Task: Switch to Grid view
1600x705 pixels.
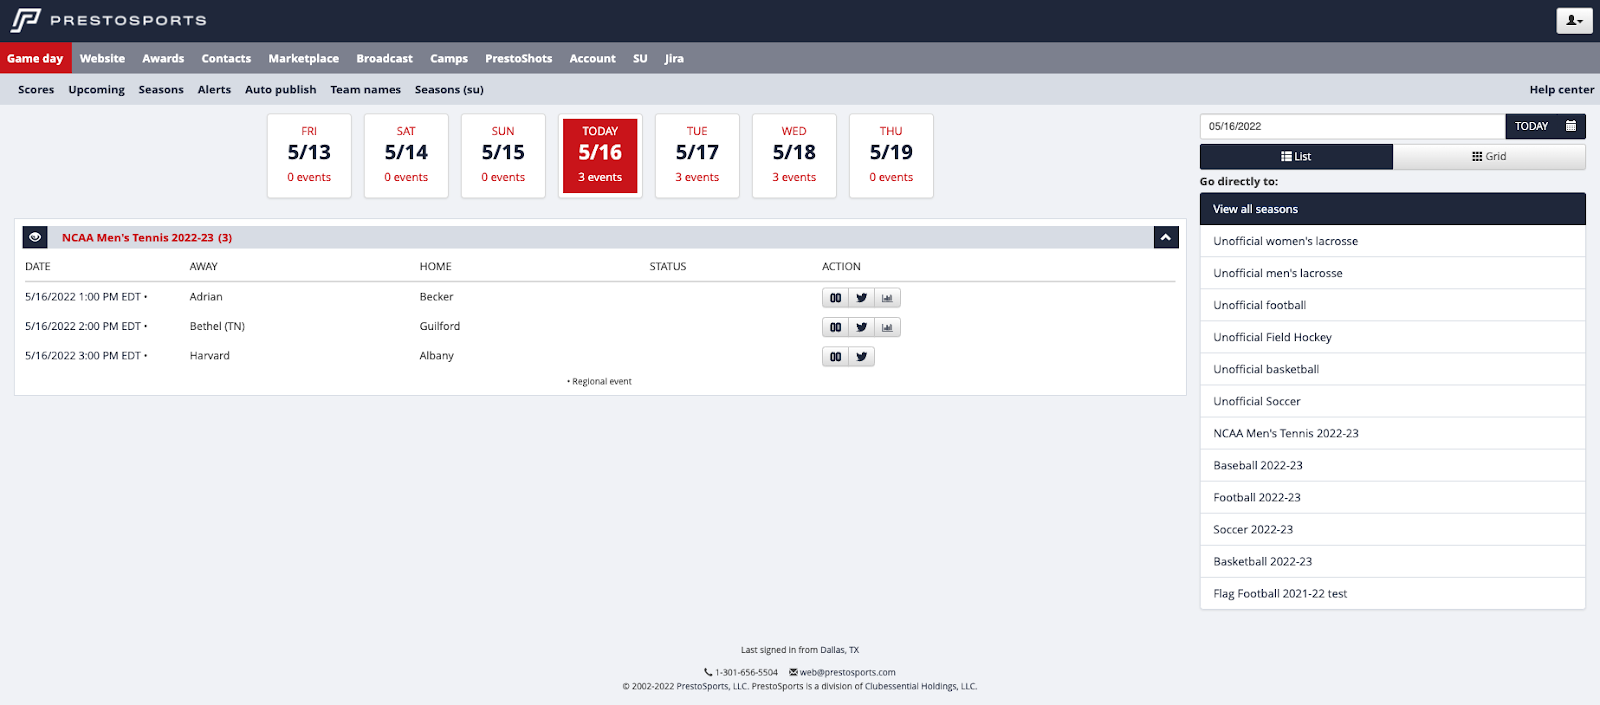Action: click(x=1488, y=157)
